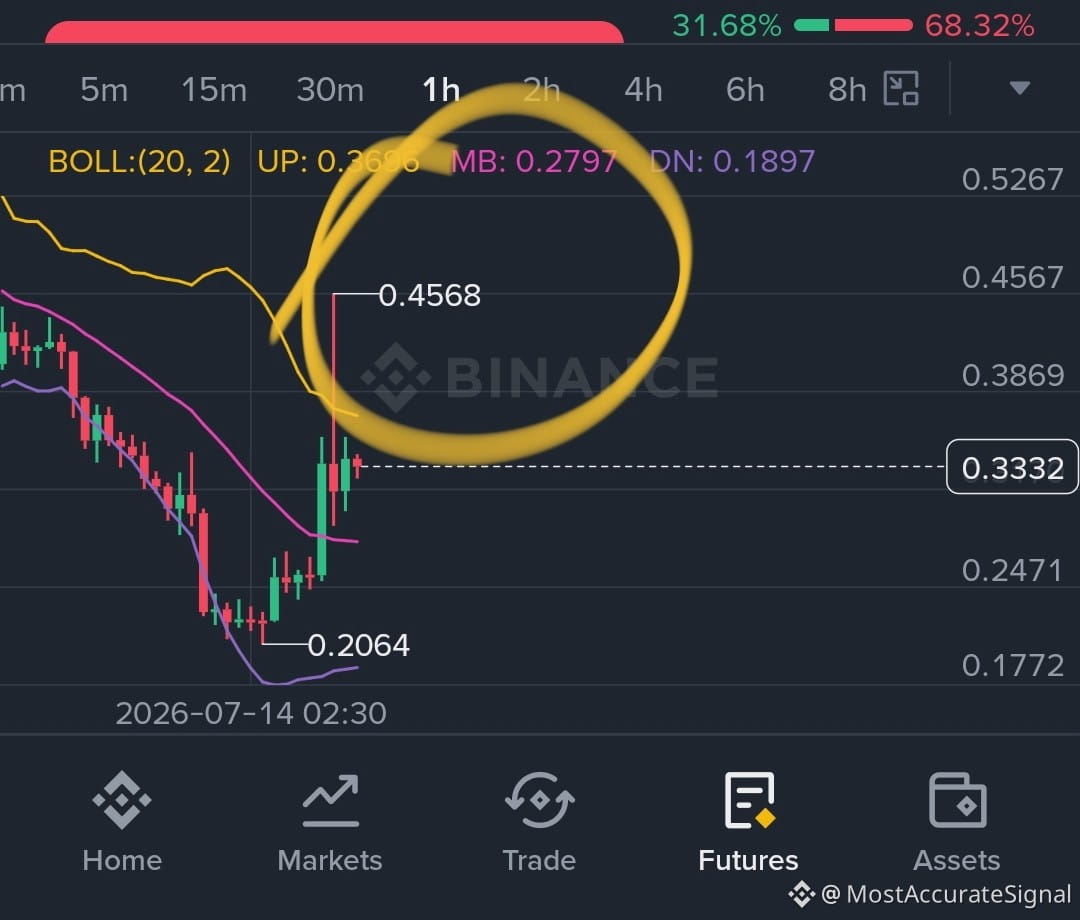Tap the 0.2471 price axis label

(x=1012, y=571)
